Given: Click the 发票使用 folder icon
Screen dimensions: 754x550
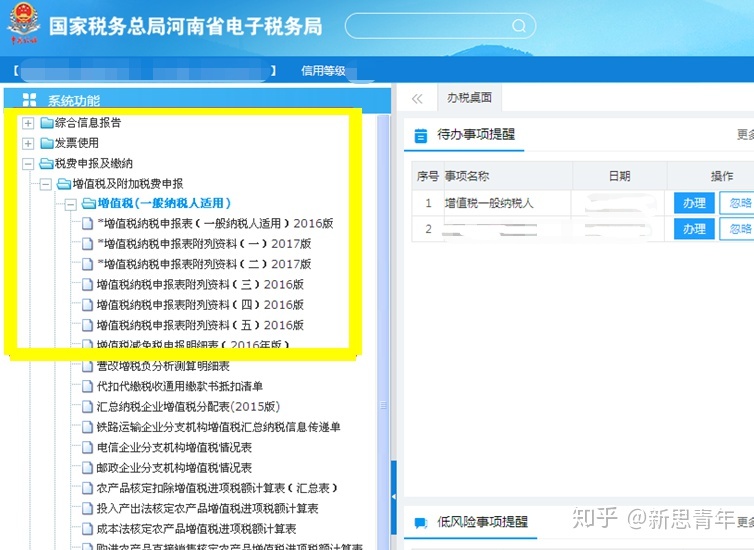Looking at the screenshot, I should [x=46, y=143].
